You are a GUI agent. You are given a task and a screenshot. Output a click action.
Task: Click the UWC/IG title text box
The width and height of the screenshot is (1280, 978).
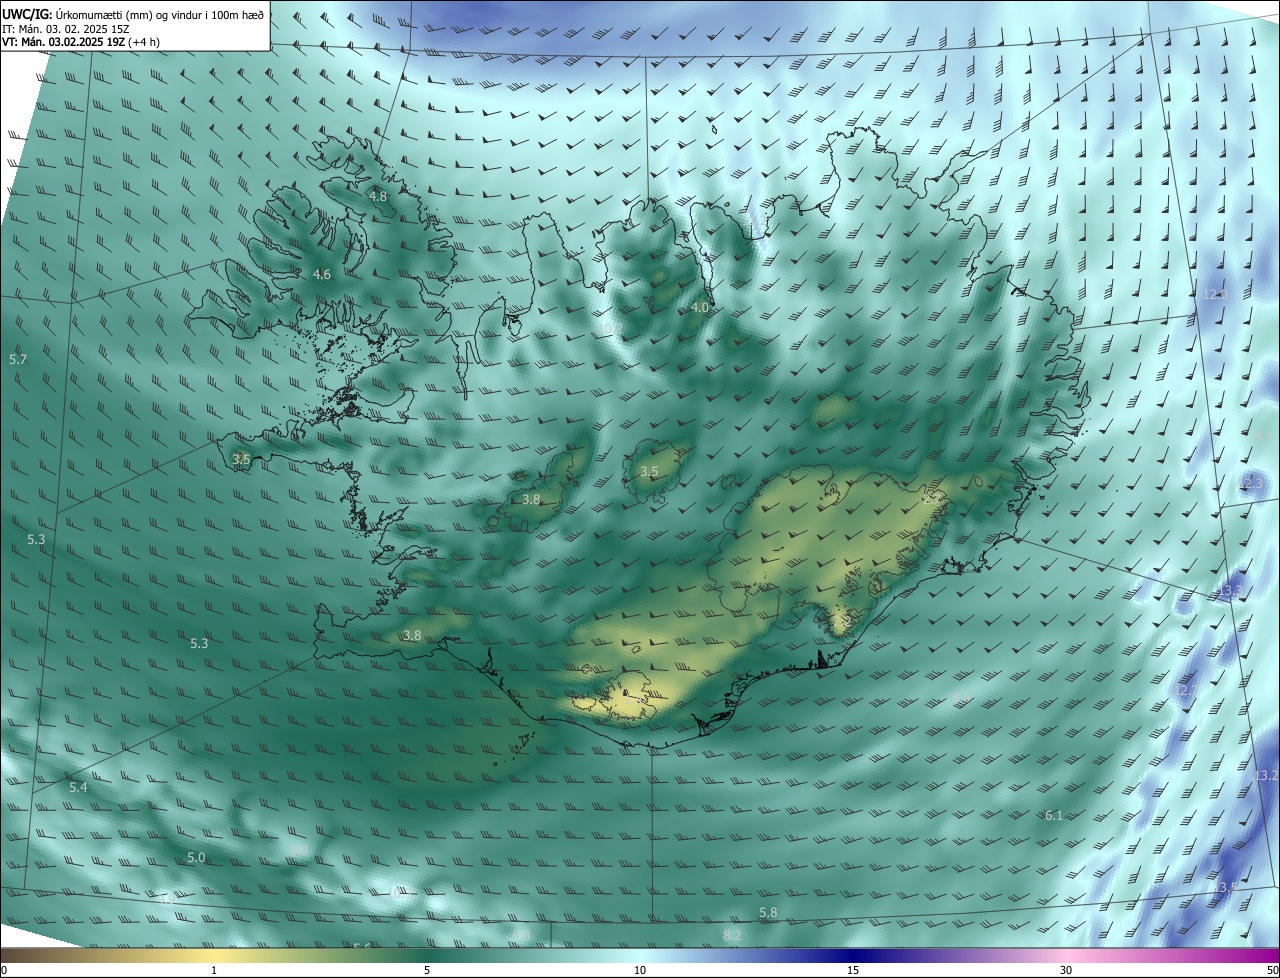click(x=134, y=25)
